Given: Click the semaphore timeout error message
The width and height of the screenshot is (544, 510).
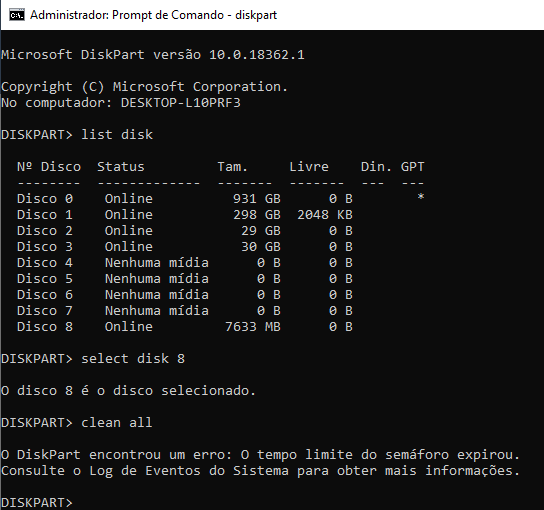Looking at the screenshot, I should coord(260,455).
